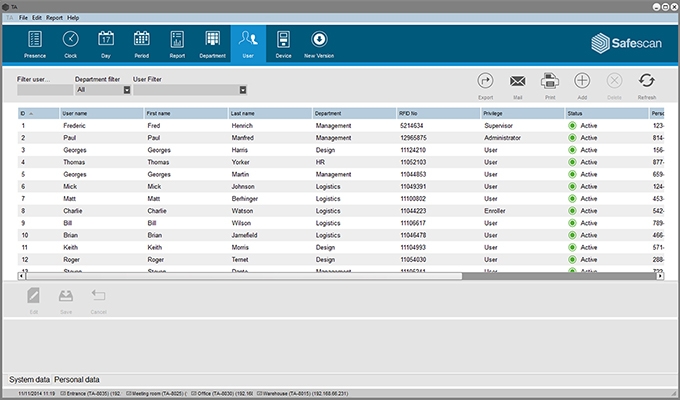The image size is (680, 400).
Task: Click the Mail envelope icon
Action: 517,84
